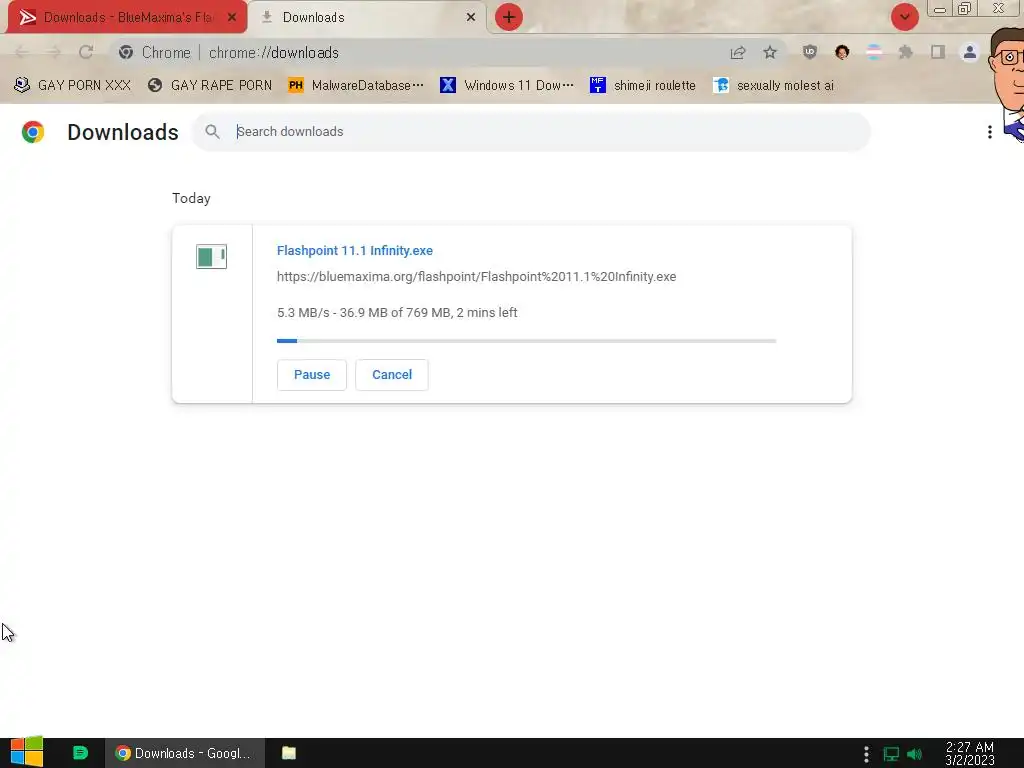
Task: Click the download speed status text
Action: click(x=397, y=313)
